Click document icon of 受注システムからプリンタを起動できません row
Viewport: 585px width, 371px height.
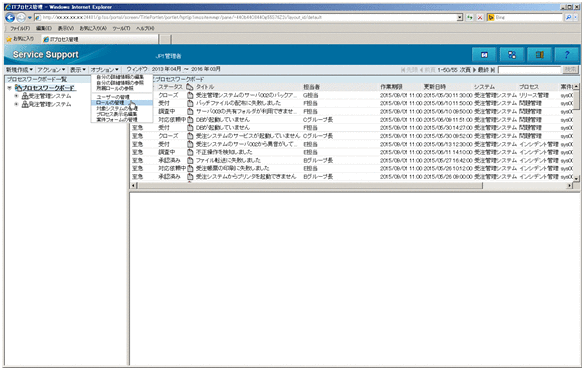point(190,177)
